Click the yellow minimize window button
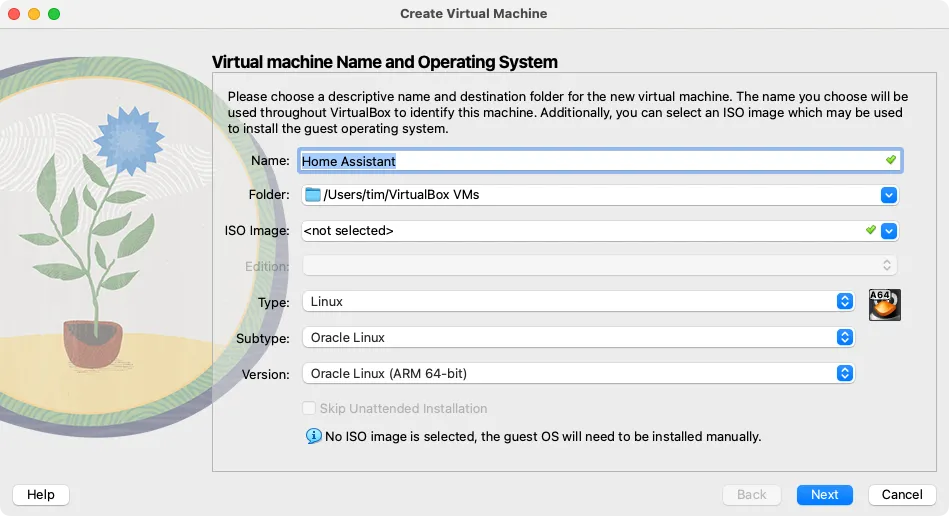 [34, 14]
